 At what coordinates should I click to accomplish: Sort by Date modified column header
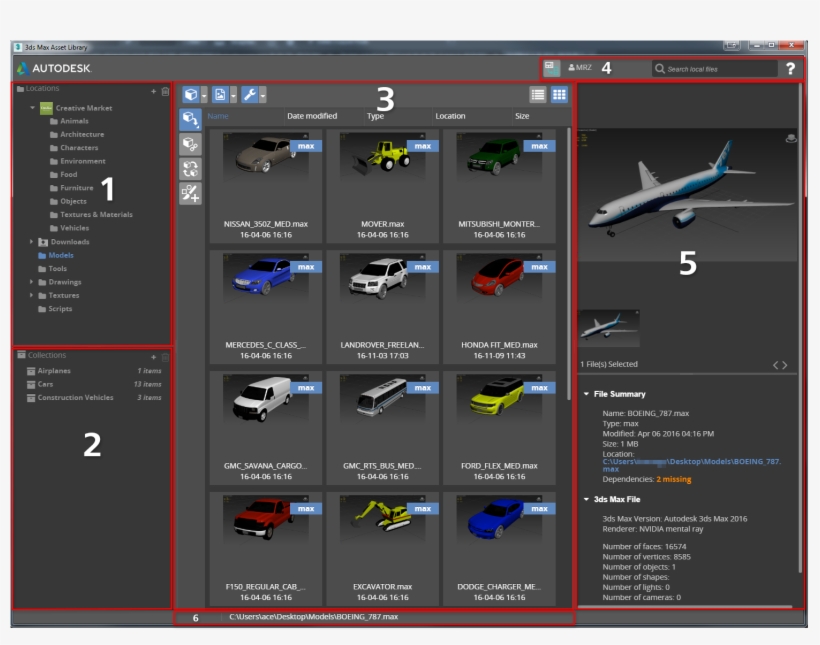[312, 116]
